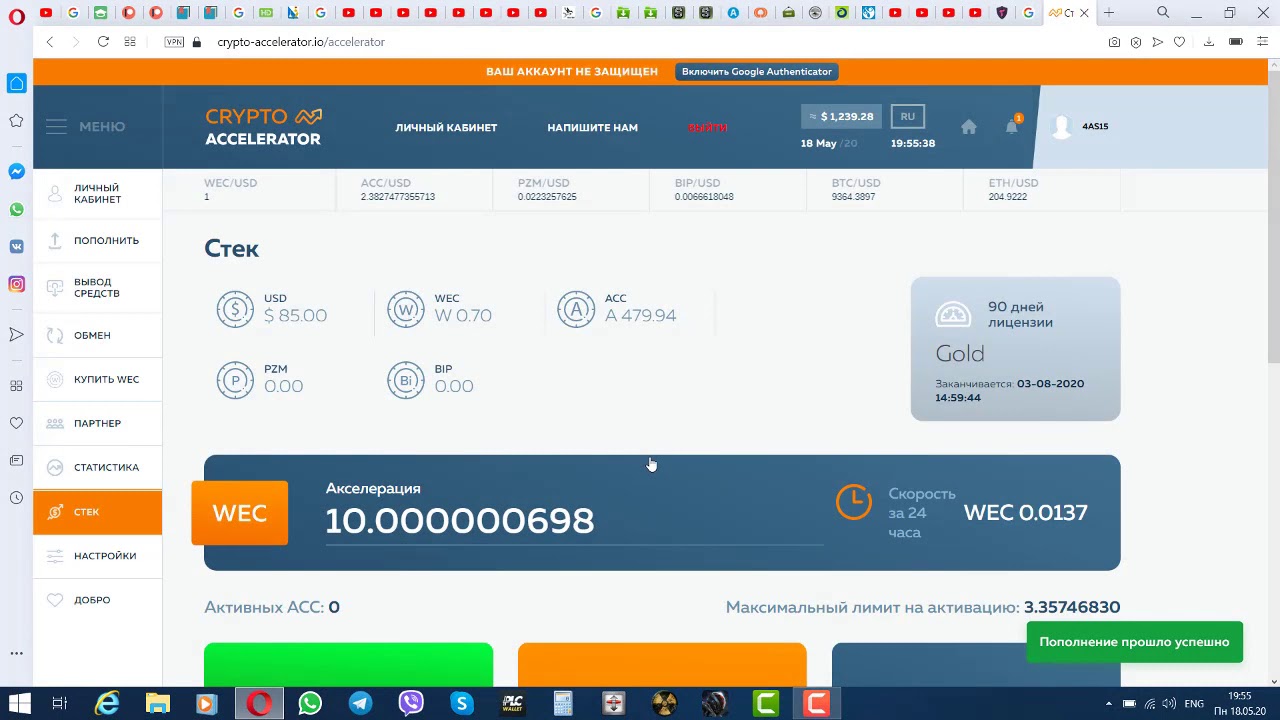Open Opera sidebar VK icon

(x=16, y=246)
